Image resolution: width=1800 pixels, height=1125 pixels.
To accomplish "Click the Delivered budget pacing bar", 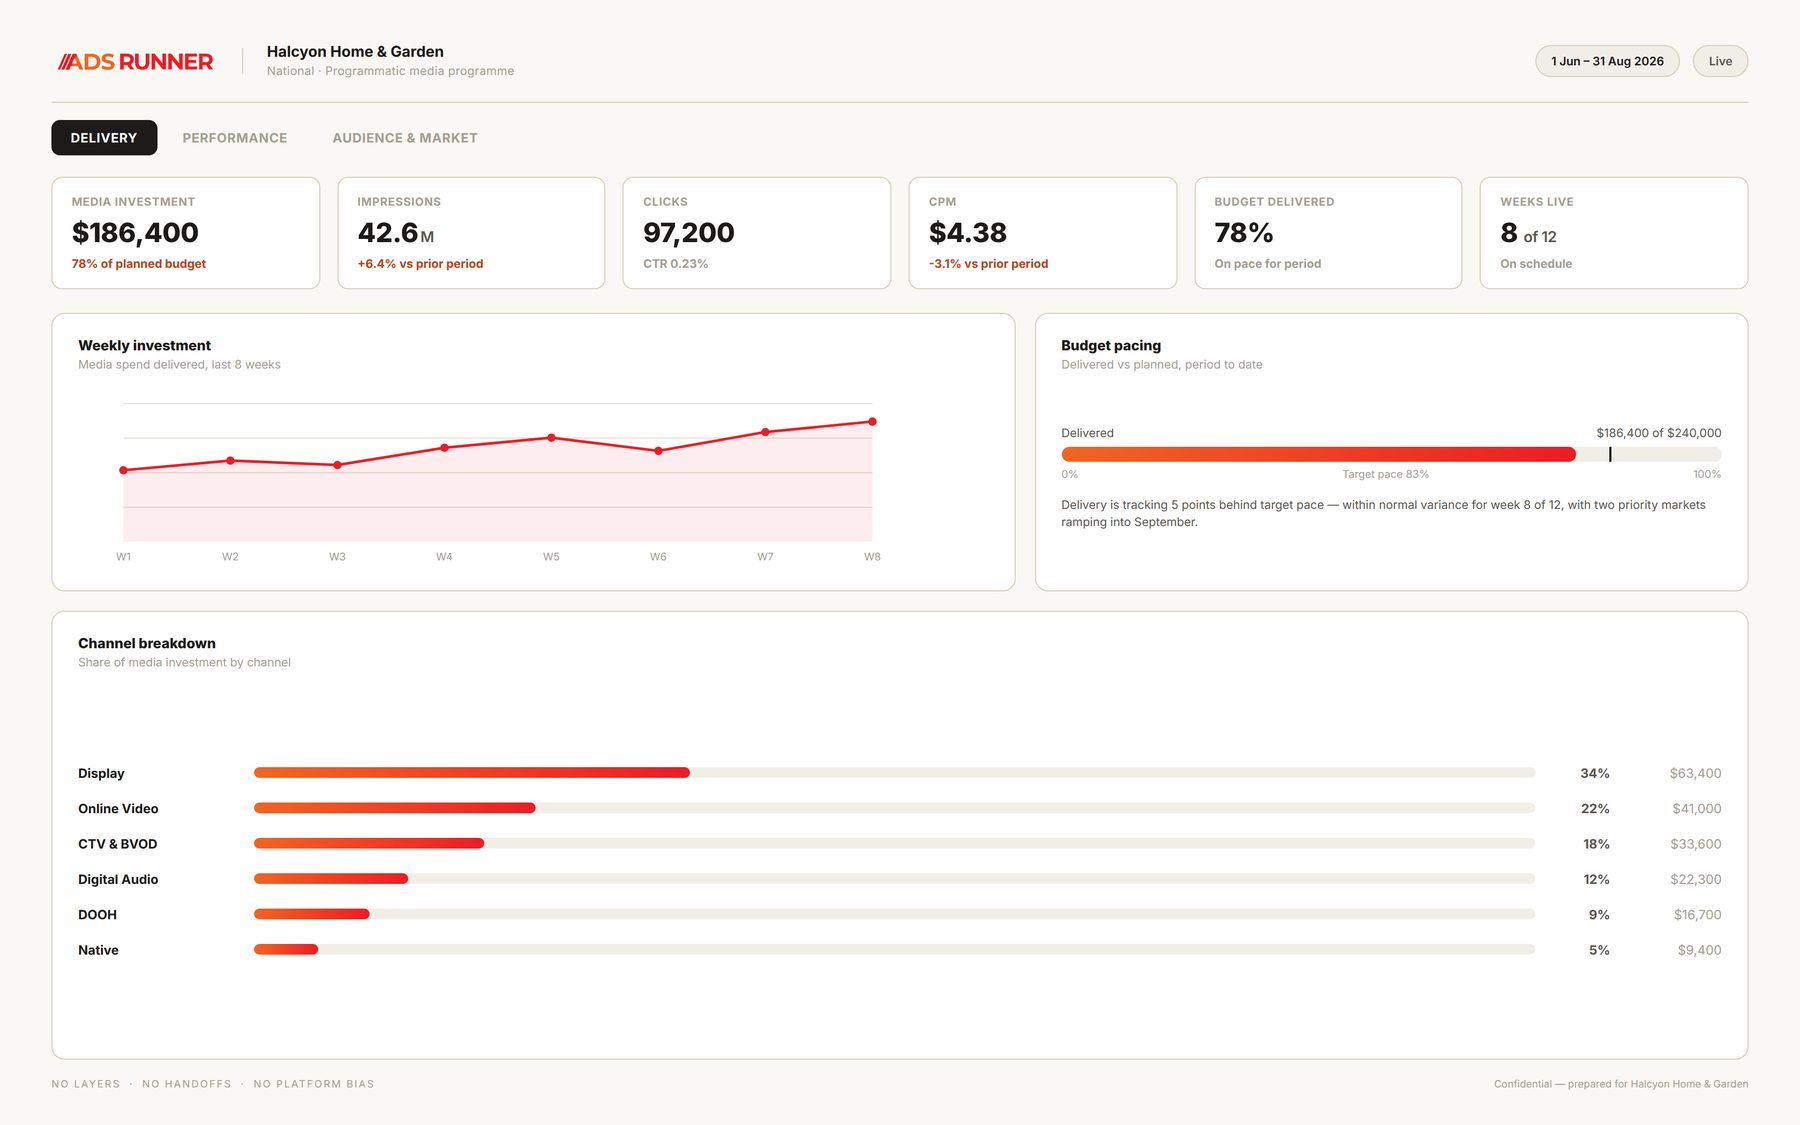I will (x=1391, y=454).
